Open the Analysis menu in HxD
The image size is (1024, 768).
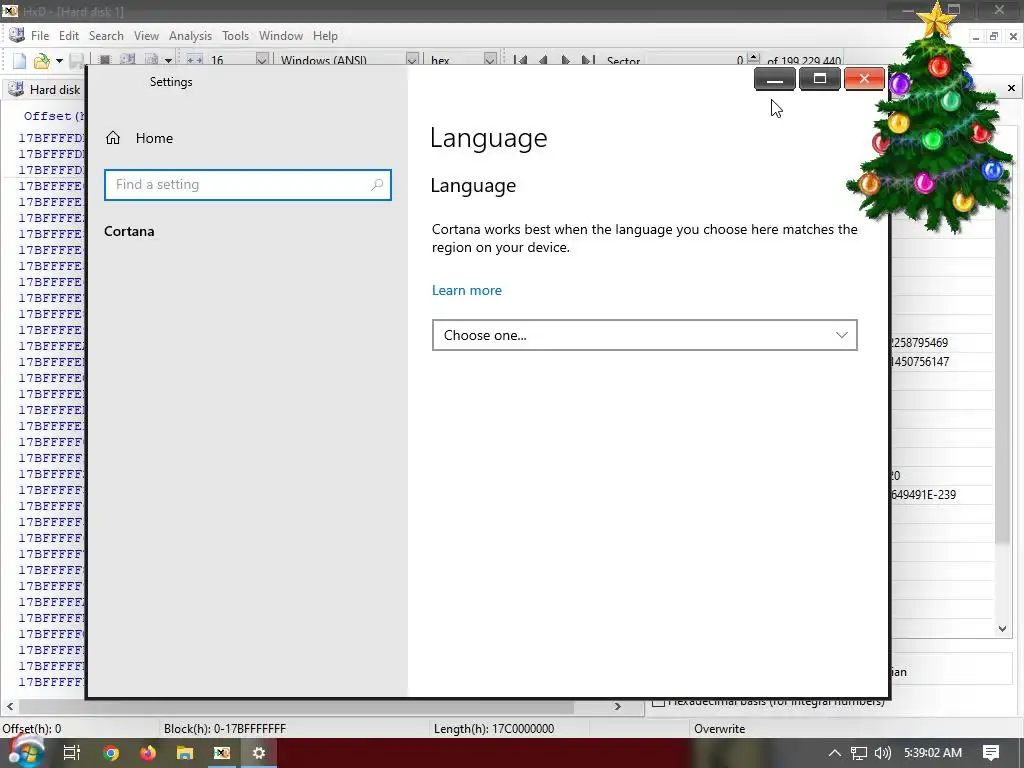(190, 36)
